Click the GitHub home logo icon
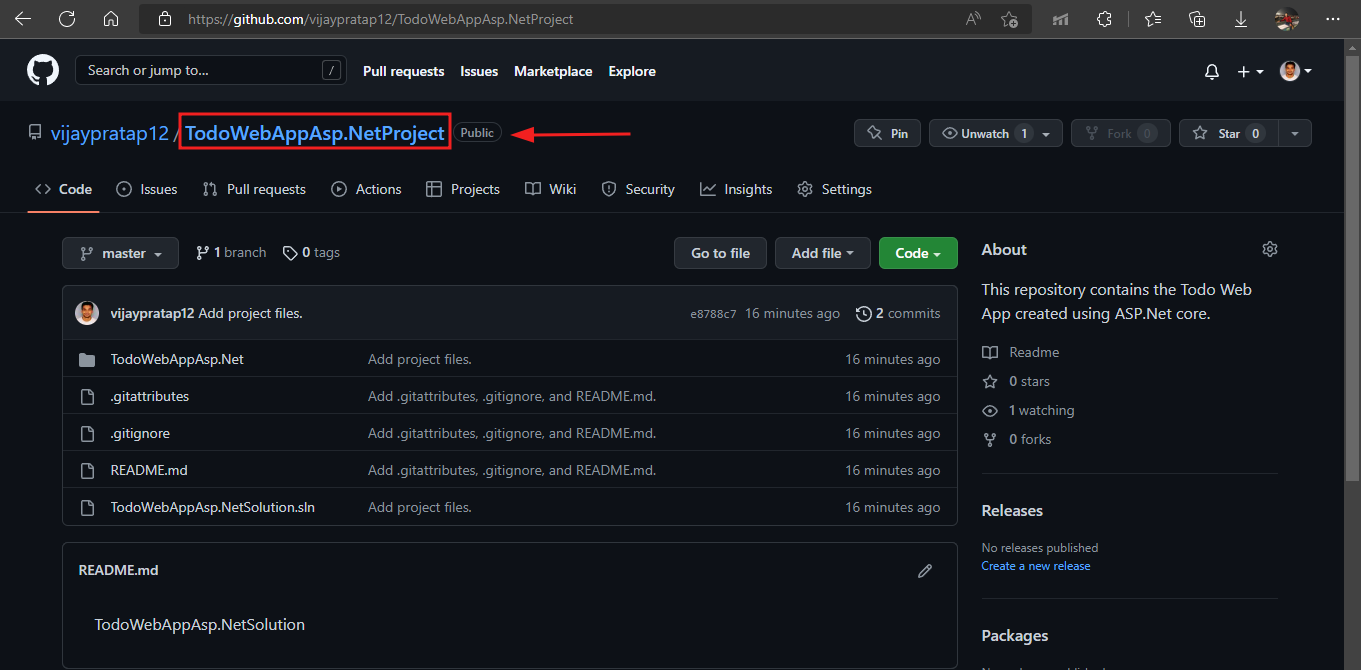This screenshot has width=1361, height=670. pyautogui.click(x=42, y=69)
